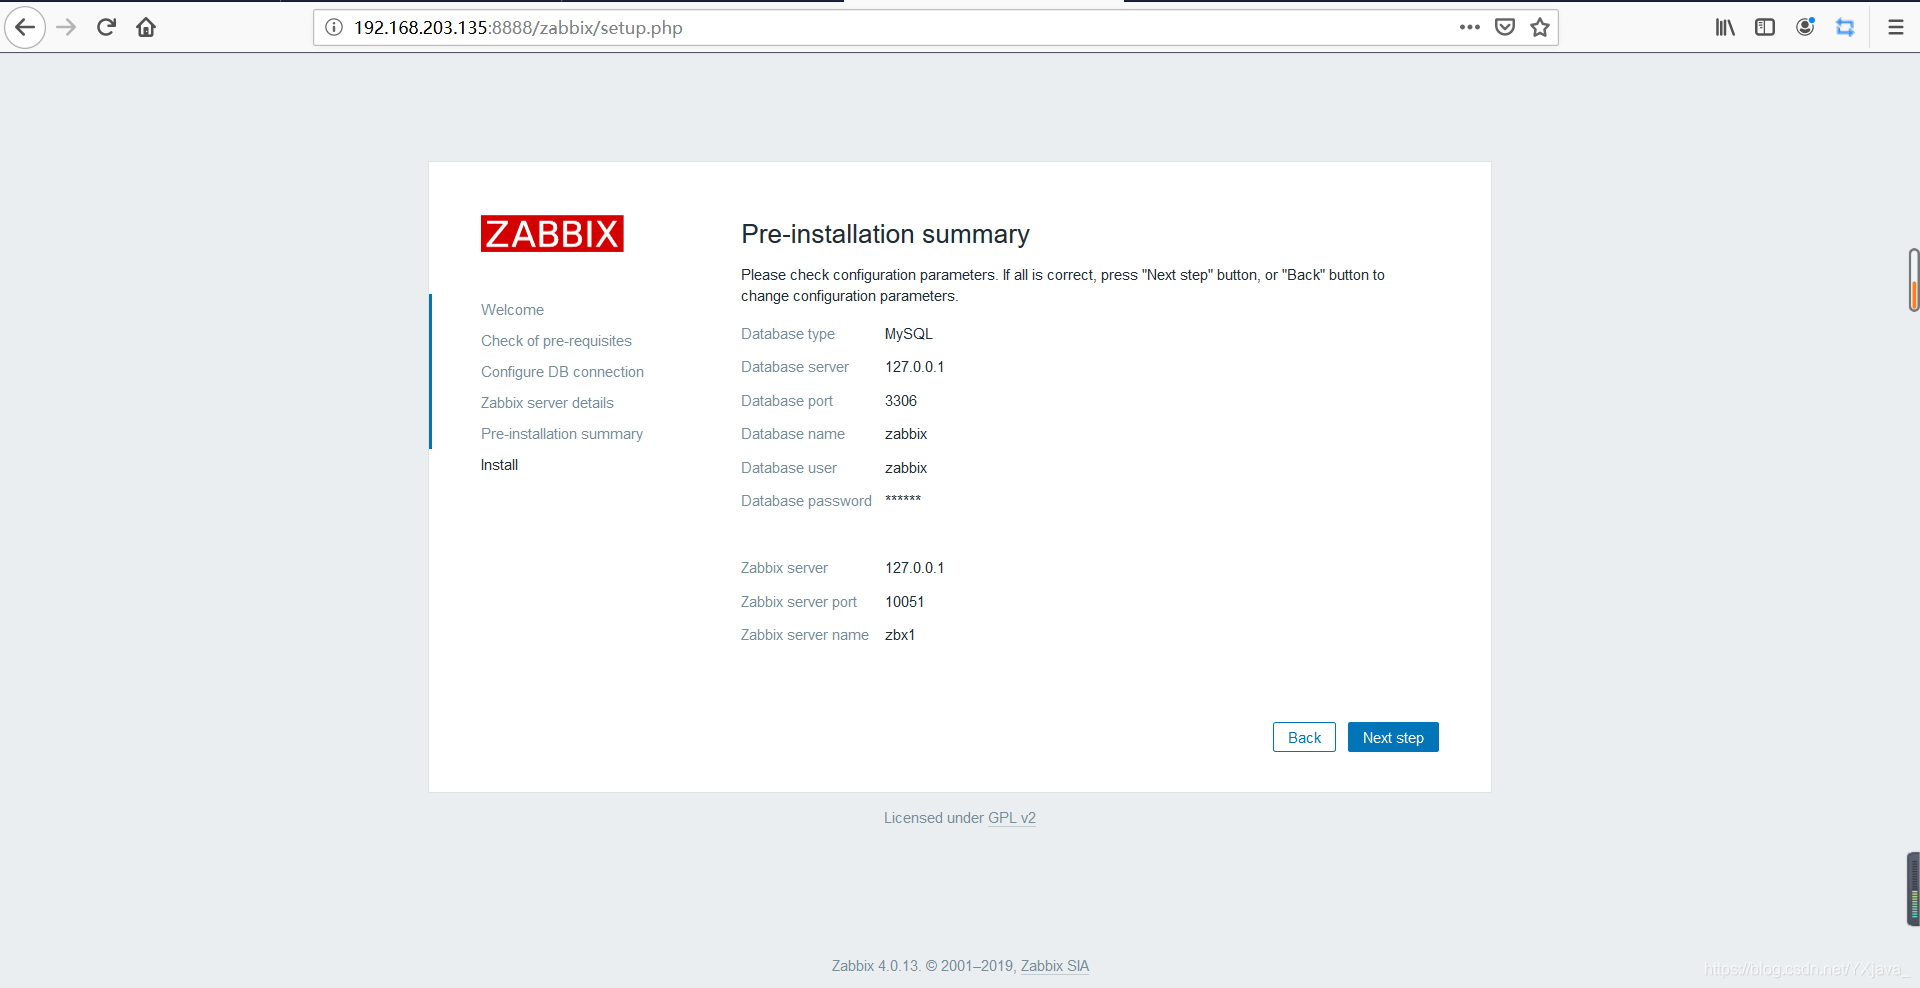Toggle the browser sidebar
This screenshot has width=1920, height=988.
tap(1765, 27)
